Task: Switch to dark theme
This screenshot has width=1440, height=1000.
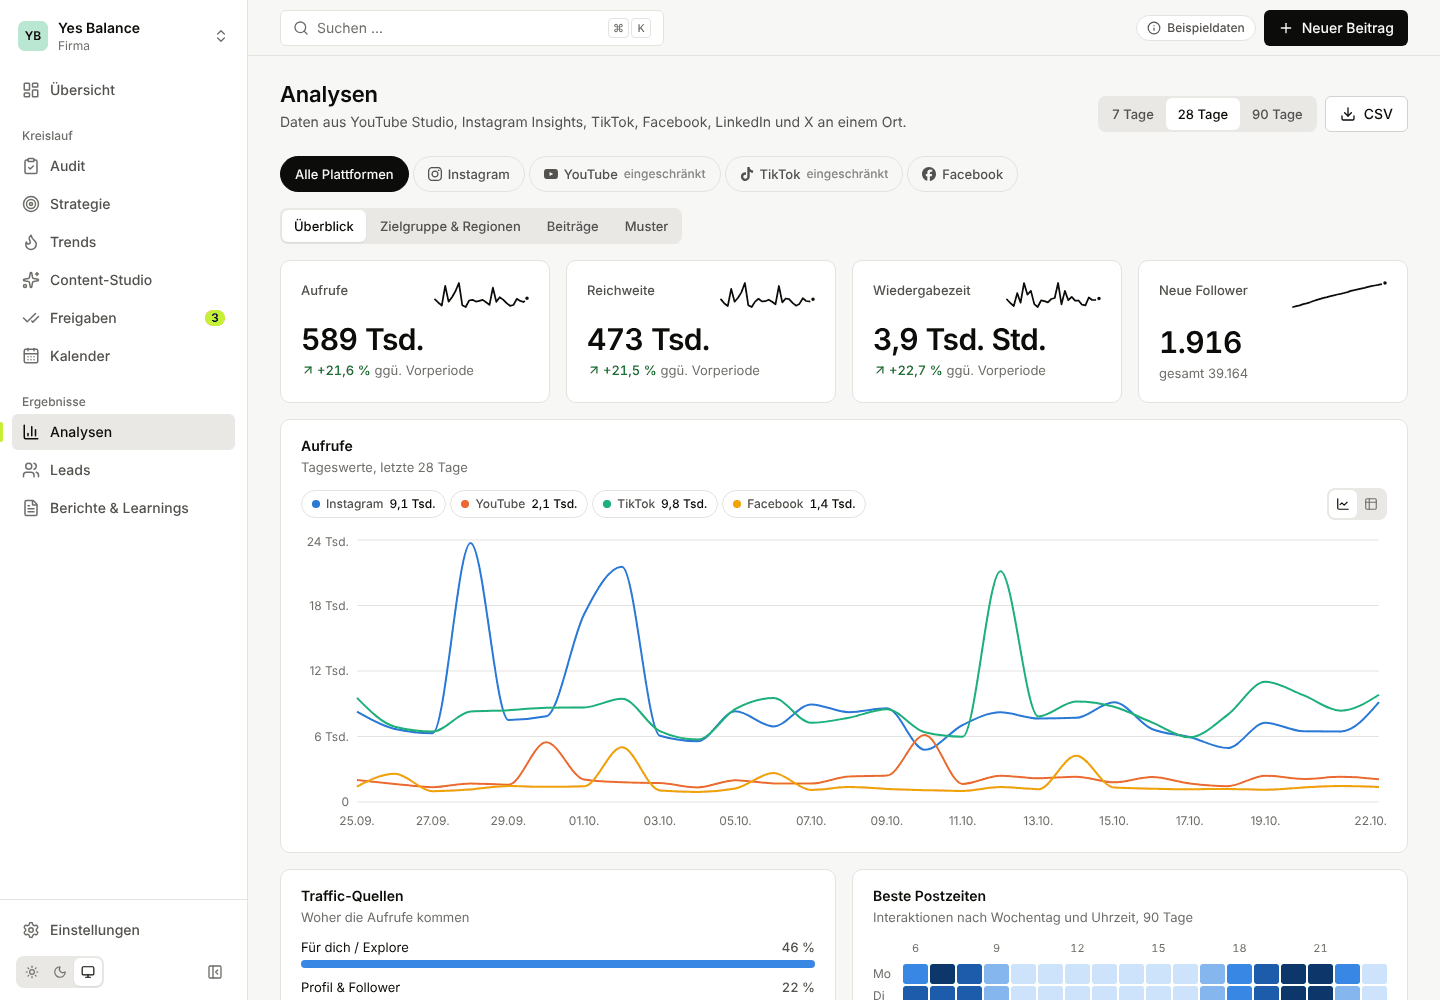Action: tap(60, 972)
